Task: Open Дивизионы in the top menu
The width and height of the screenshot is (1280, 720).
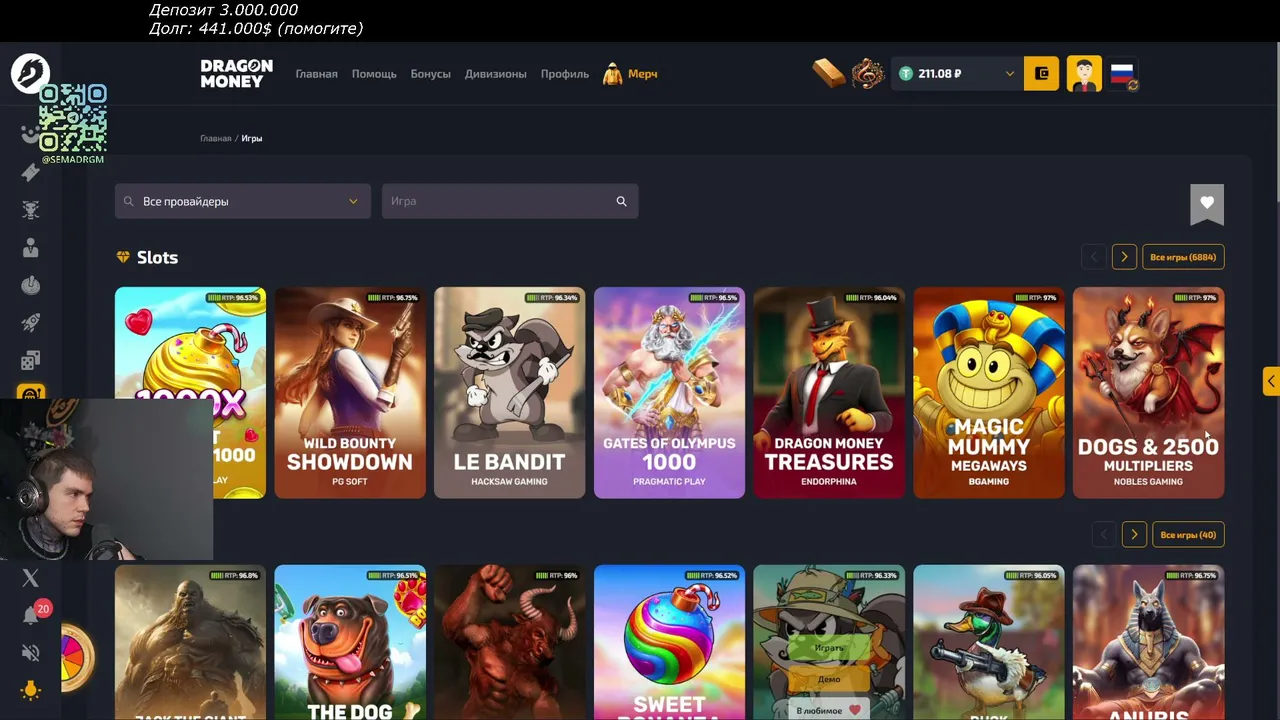Action: pyautogui.click(x=496, y=74)
